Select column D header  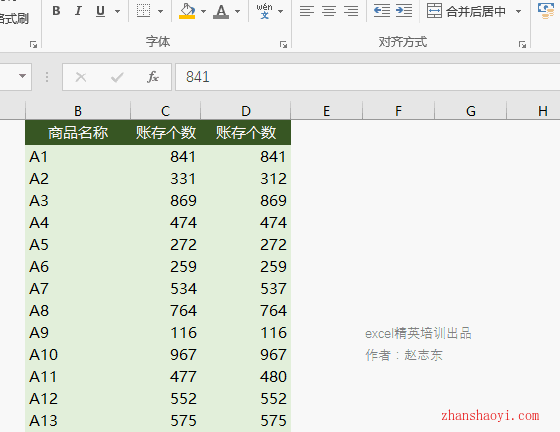click(246, 111)
